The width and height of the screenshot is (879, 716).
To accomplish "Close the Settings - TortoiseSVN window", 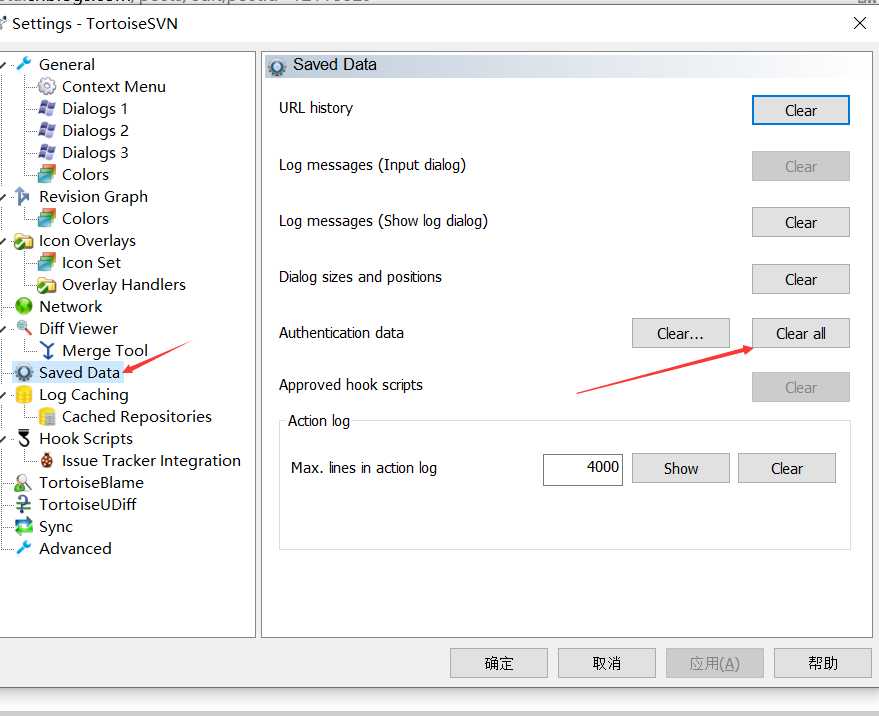I will tap(859, 23).
